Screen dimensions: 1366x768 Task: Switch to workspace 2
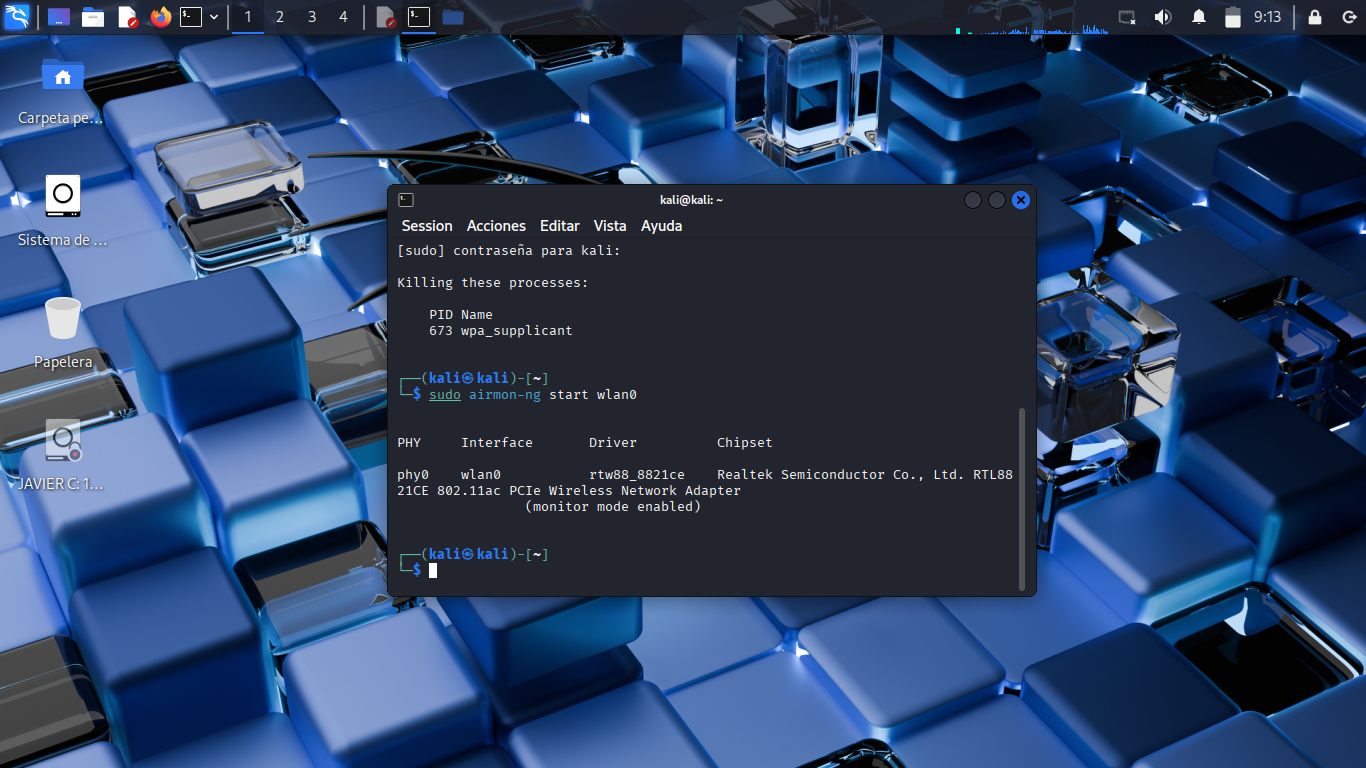(280, 17)
